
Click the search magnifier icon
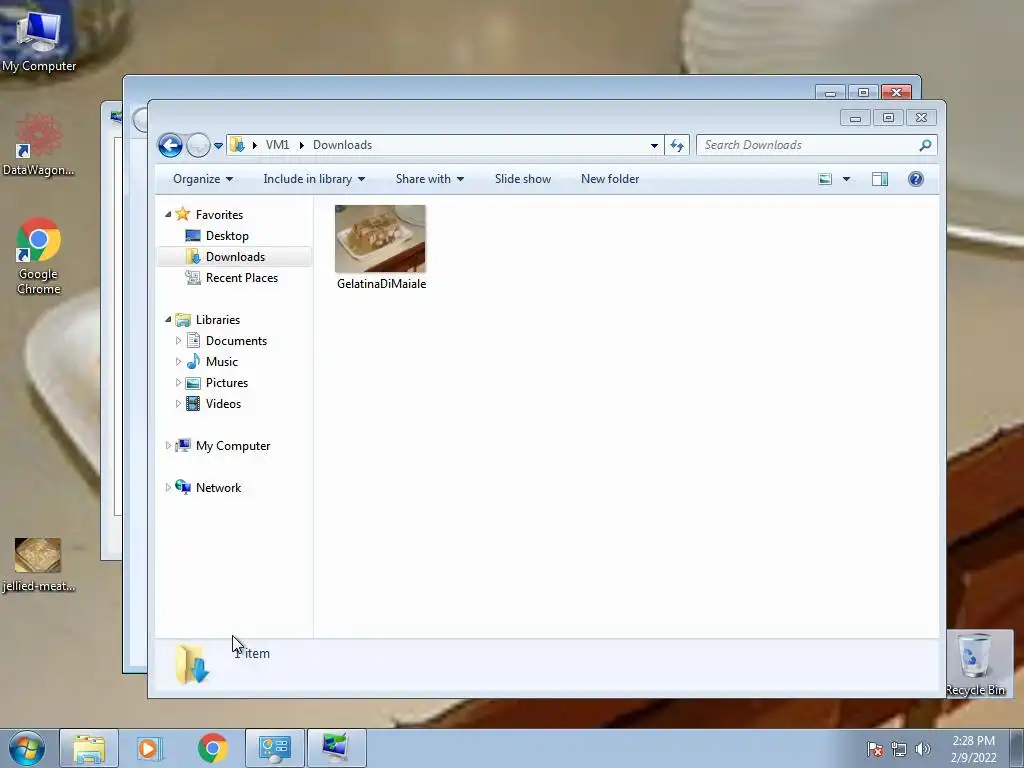(925, 145)
